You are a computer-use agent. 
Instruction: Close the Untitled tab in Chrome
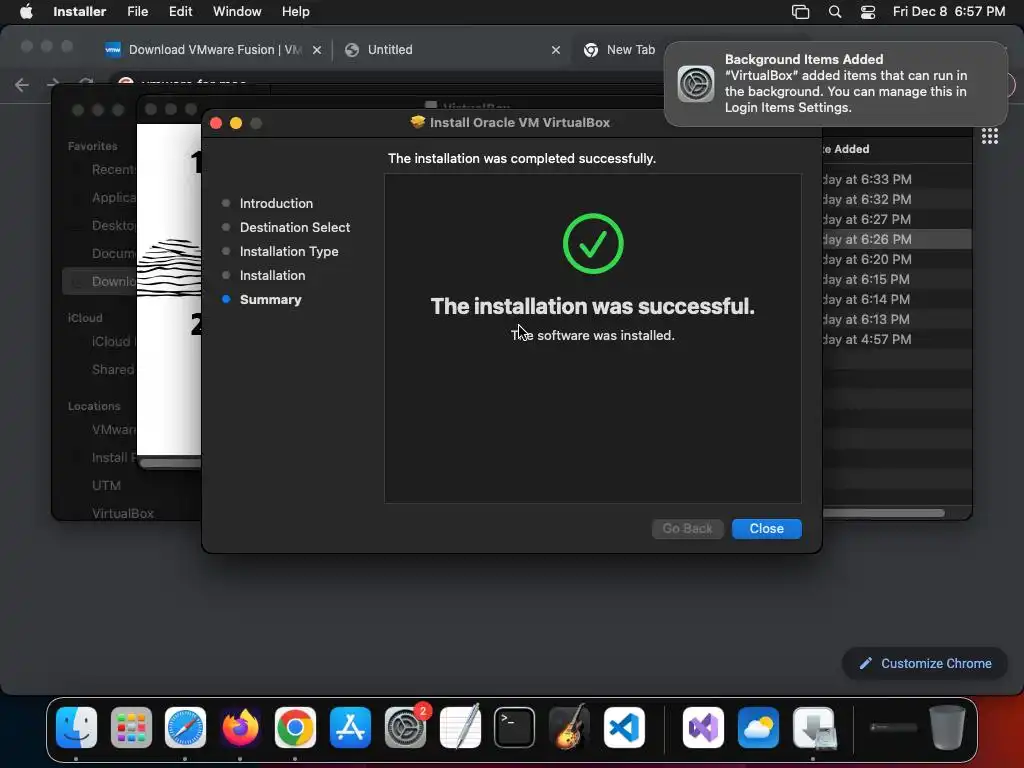click(x=556, y=50)
